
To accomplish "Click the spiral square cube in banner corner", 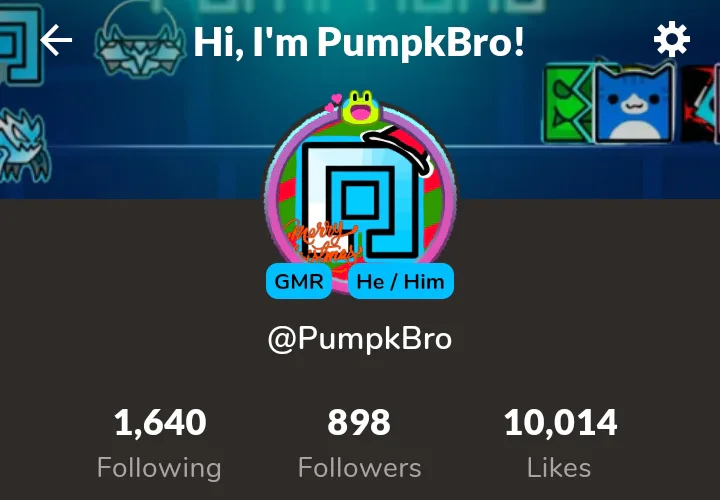I will [x=21, y=44].
